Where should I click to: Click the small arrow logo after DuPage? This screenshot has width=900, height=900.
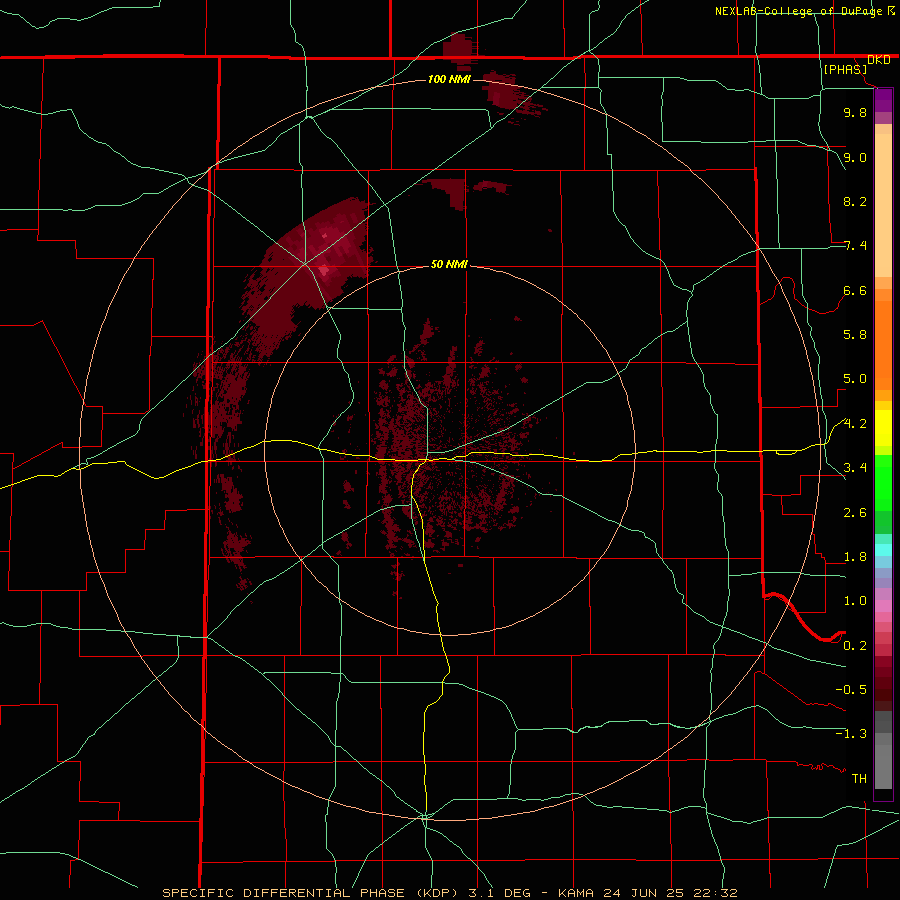pyautogui.click(x=891, y=11)
